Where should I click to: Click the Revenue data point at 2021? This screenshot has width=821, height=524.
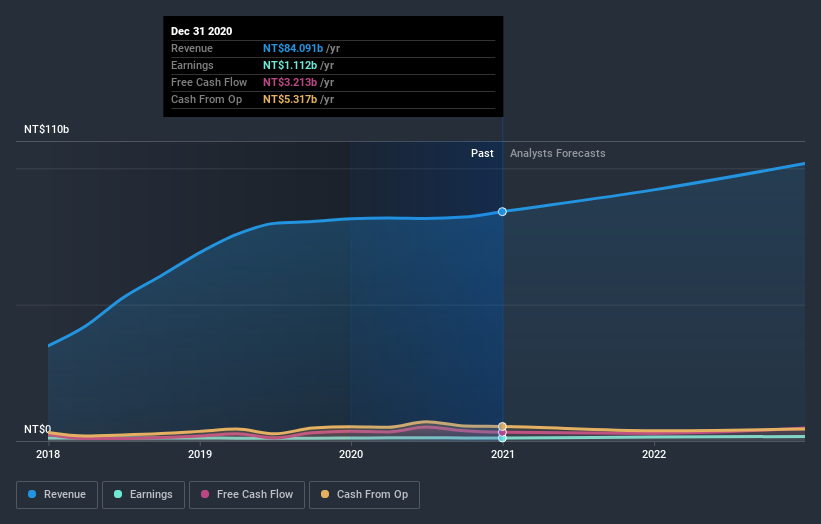502,211
